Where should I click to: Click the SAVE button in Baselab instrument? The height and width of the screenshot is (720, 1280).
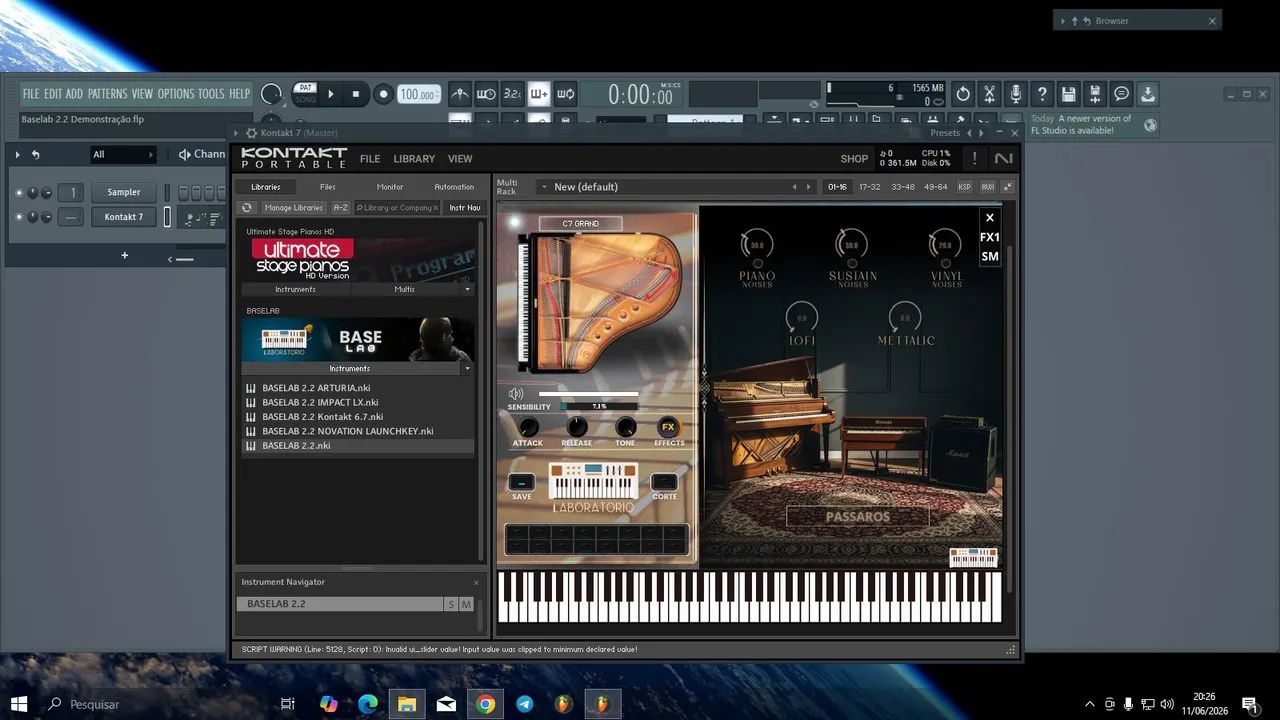tap(521, 482)
